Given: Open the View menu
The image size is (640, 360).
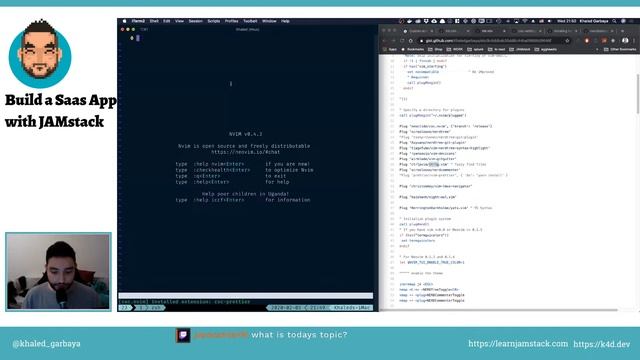Looking at the screenshot, I should click(x=179, y=21).
